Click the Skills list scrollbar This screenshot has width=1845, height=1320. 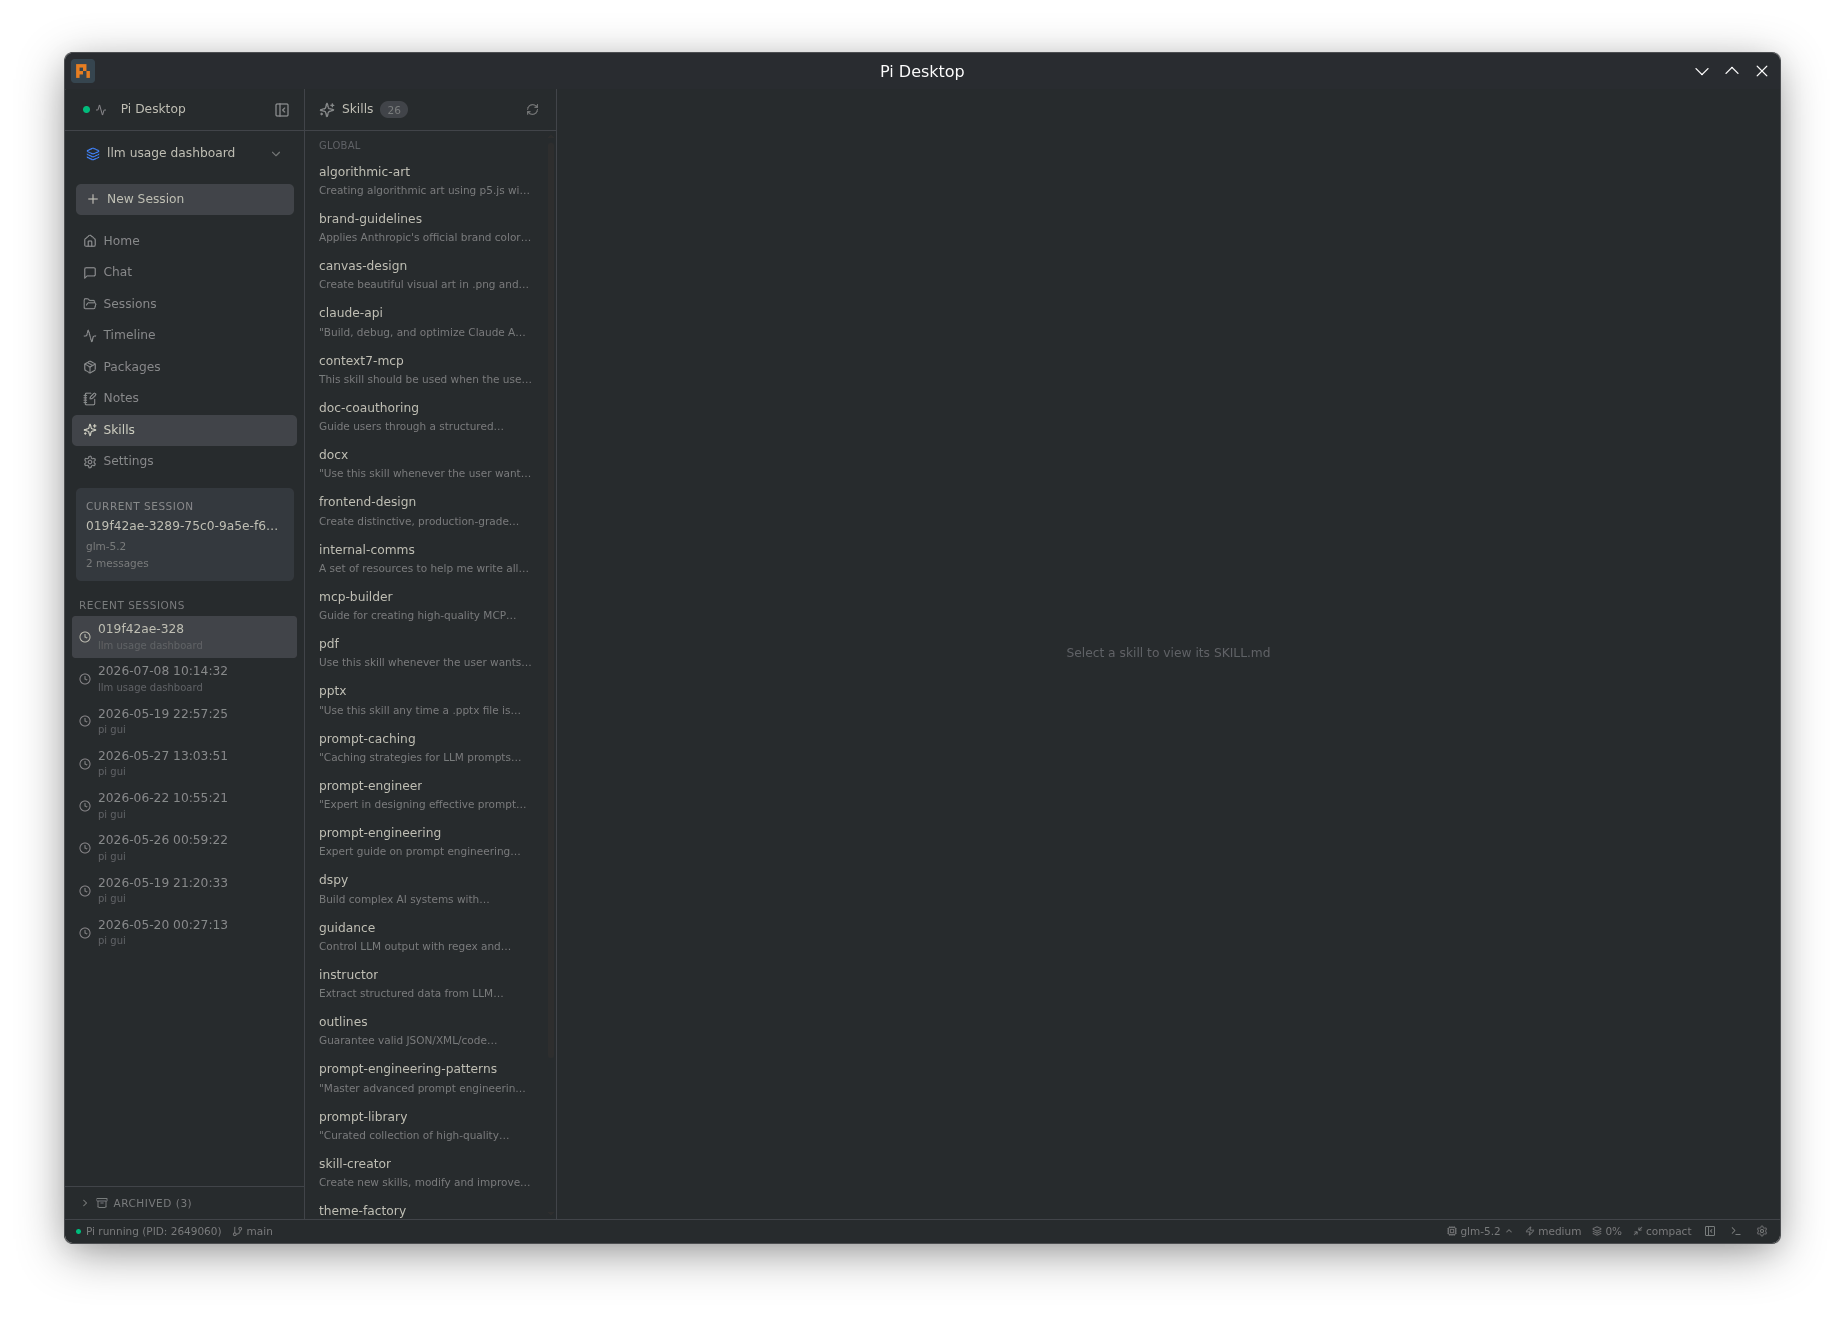(551, 598)
